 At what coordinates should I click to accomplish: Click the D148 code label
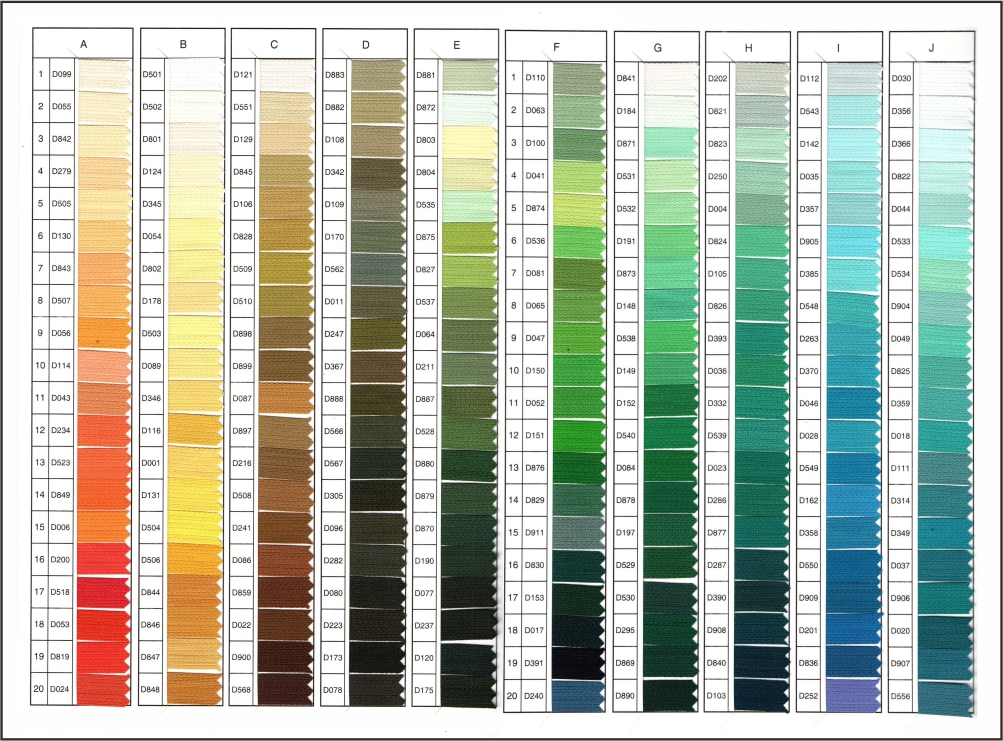click(x=626, y=306)
